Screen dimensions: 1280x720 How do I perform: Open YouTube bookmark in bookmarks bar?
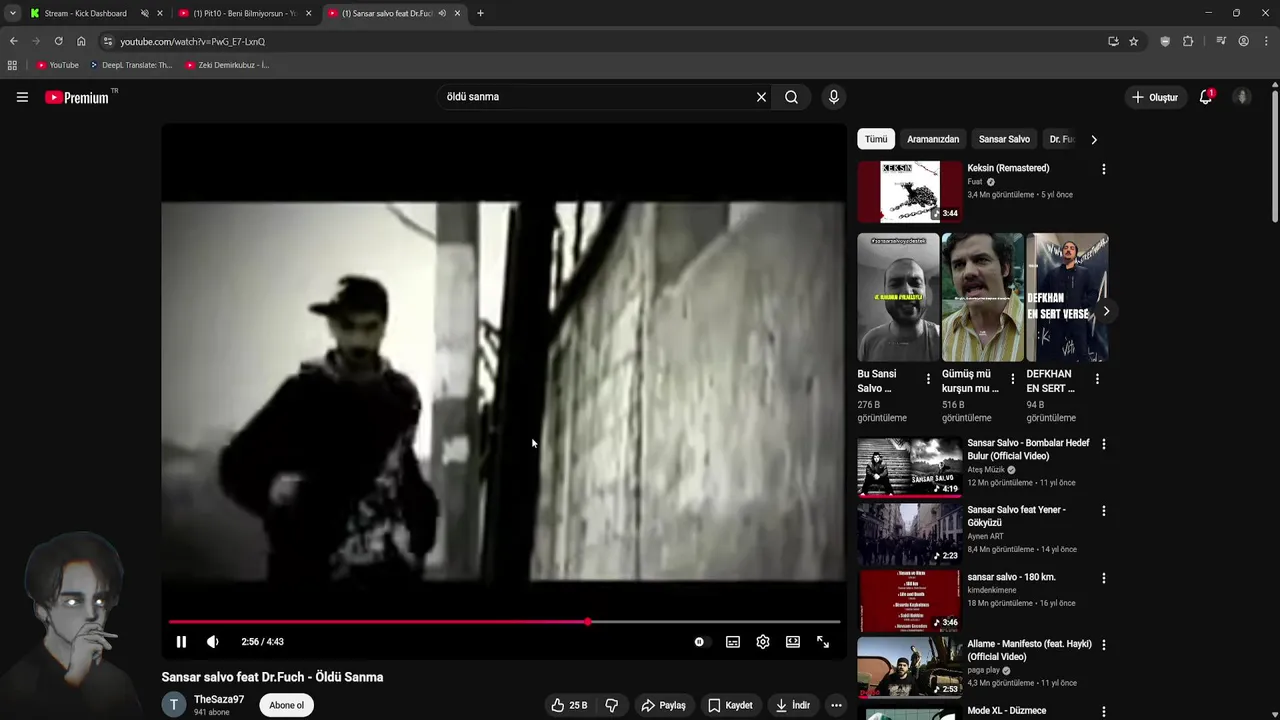click(x=57, y=65)
